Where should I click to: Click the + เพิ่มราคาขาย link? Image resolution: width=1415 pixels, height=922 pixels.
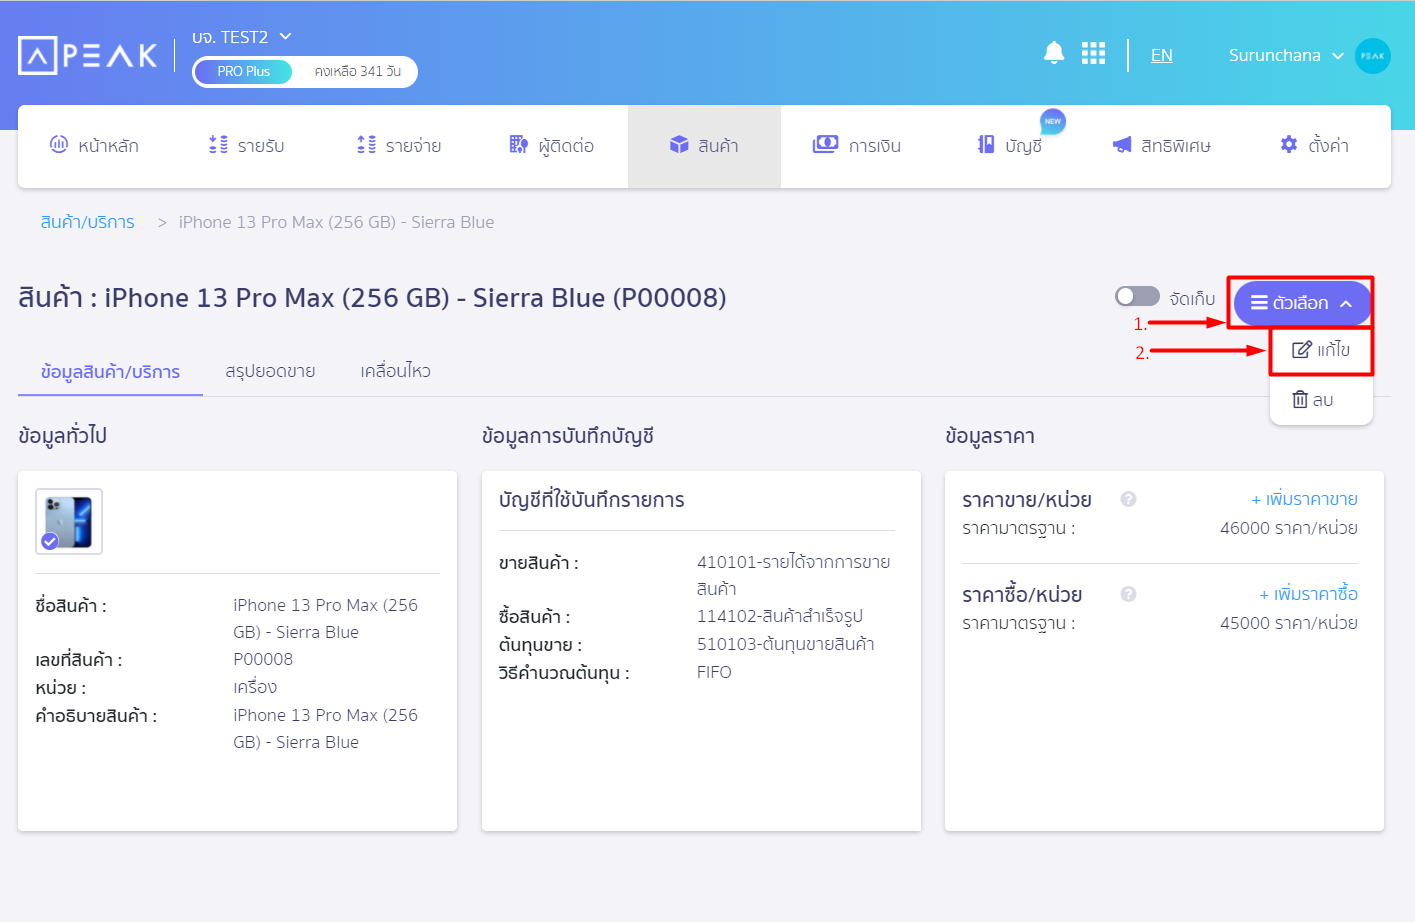pos(1304,499)
